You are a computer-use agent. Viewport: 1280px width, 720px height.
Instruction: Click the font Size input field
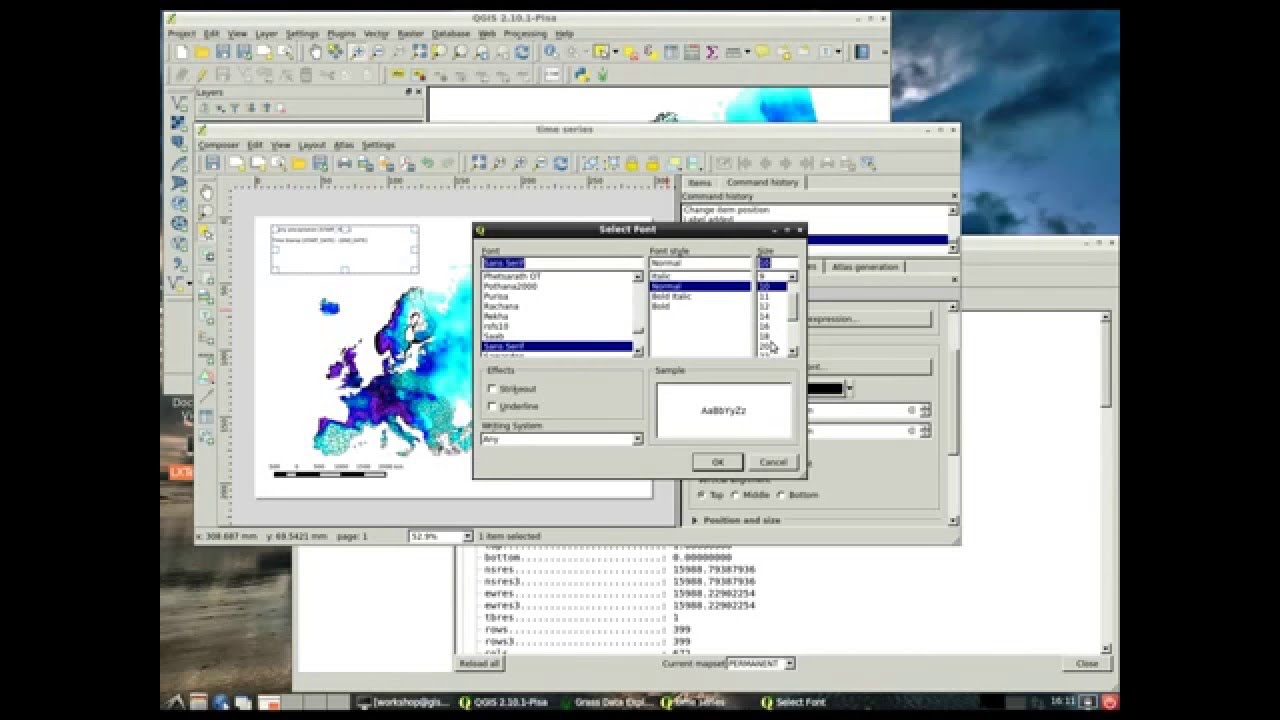(x=777, y=263)
